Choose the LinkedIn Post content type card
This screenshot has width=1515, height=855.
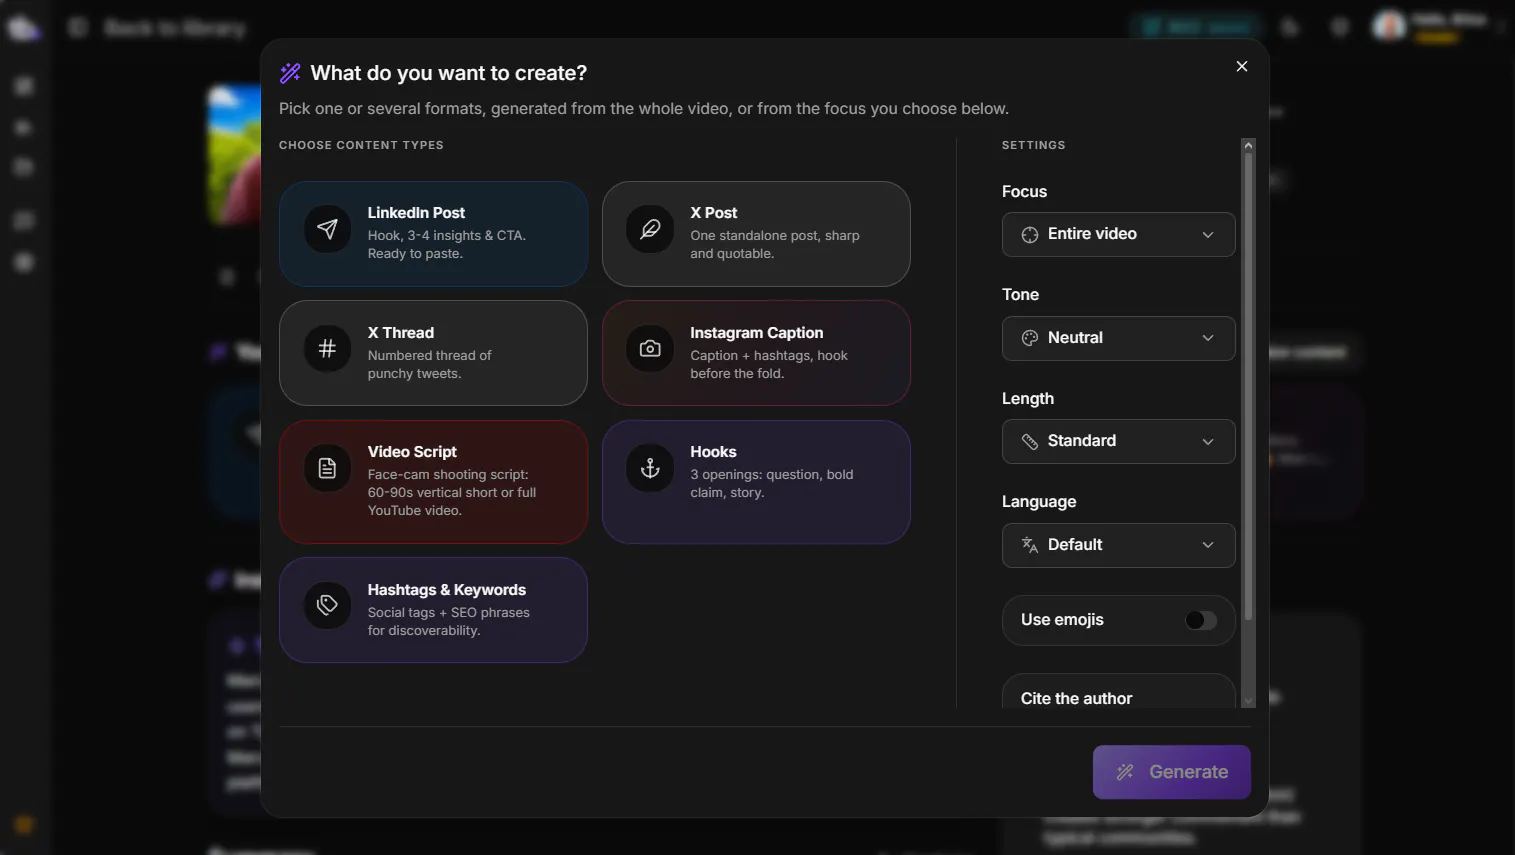tap(433, 234)
